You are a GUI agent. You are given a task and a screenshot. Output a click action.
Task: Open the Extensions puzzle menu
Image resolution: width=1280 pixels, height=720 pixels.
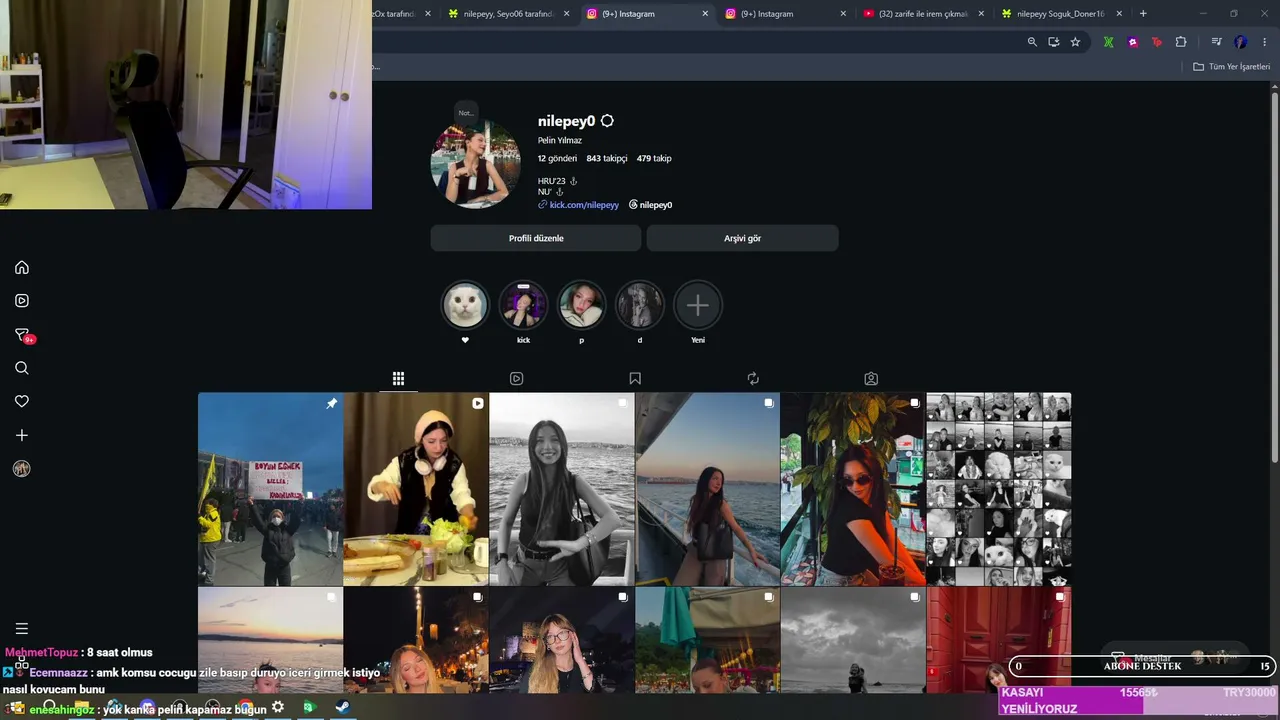click(1181, 42)
